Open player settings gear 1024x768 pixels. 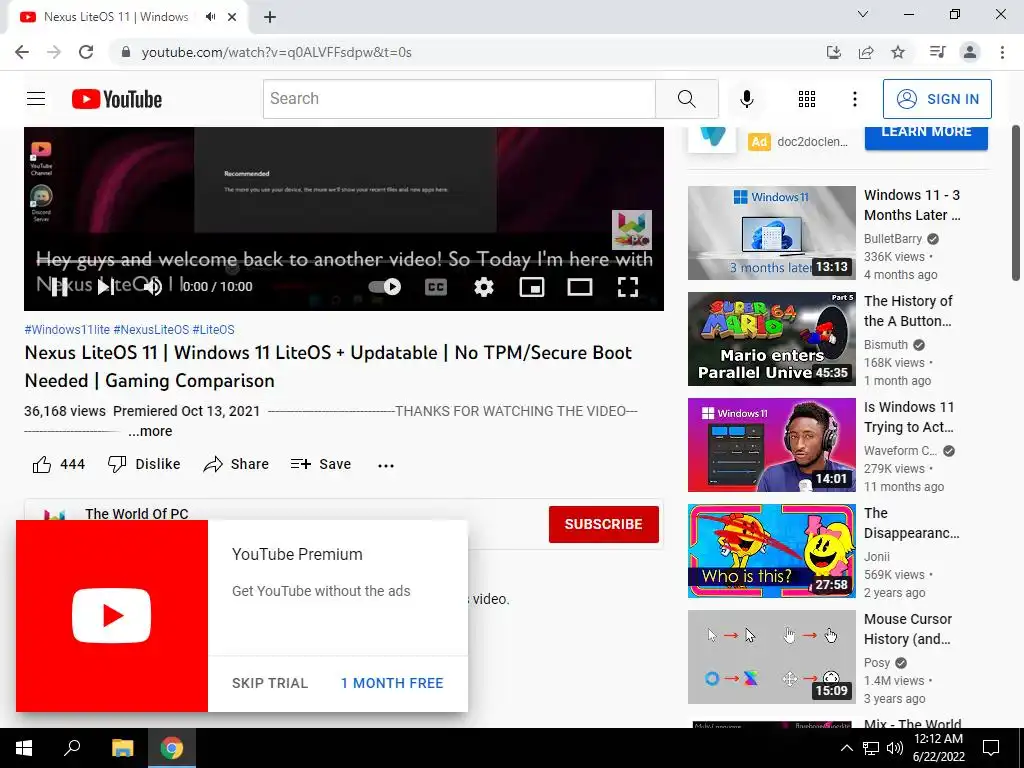(x=484, y=287)
